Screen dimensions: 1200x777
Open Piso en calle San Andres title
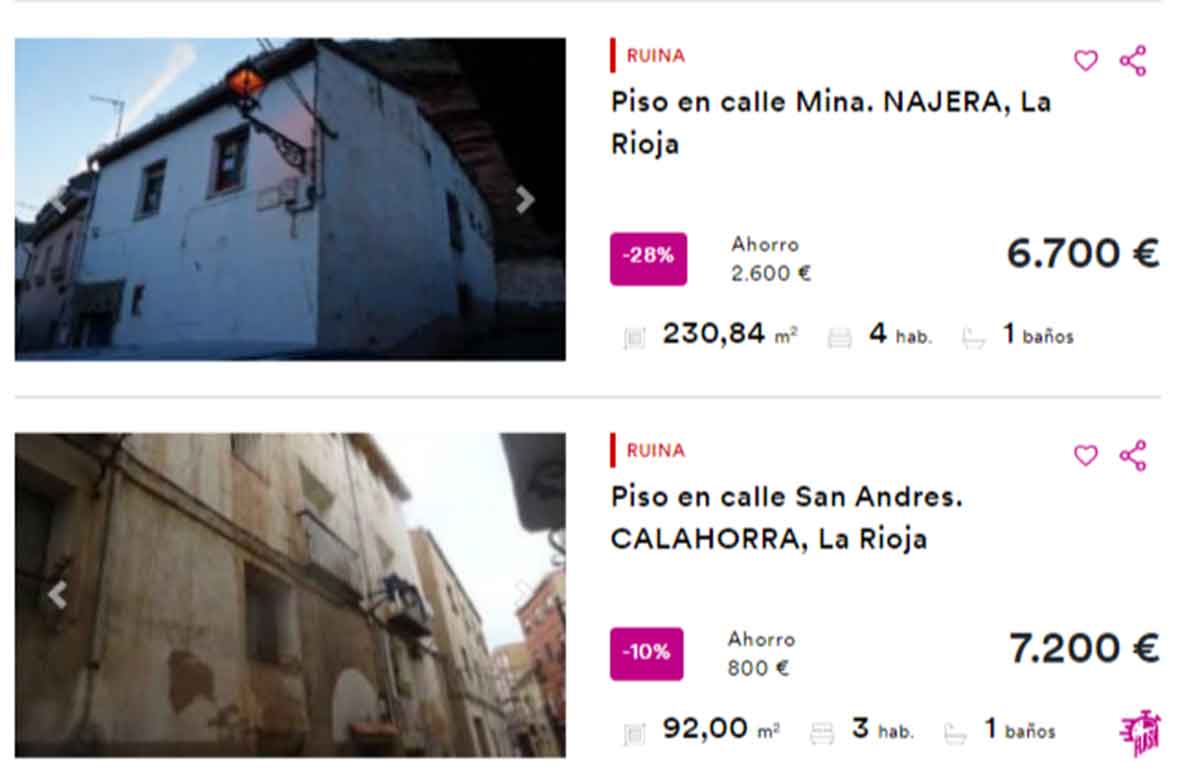(x=787, y=517)
